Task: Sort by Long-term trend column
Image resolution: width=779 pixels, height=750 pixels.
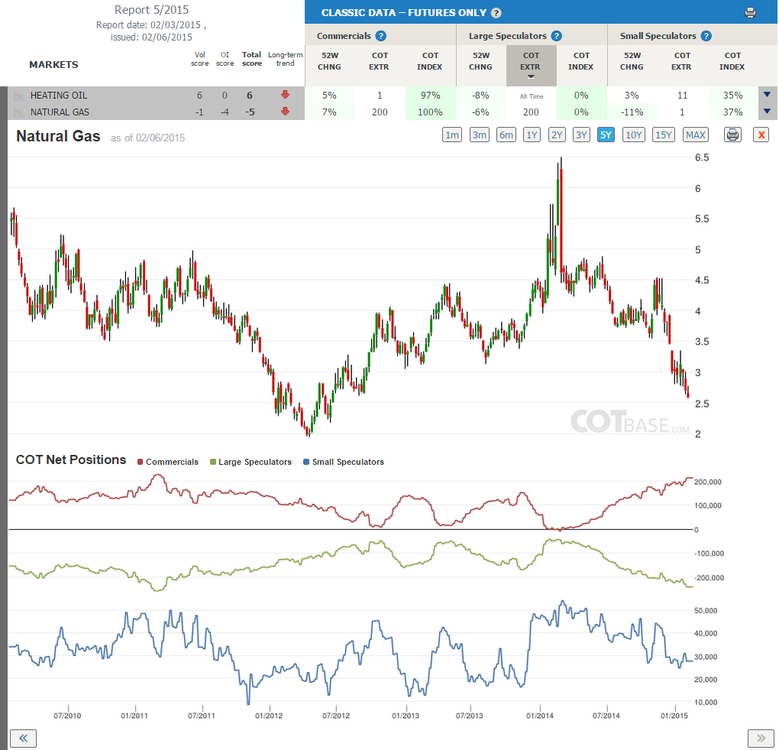Action: [285, 59]
